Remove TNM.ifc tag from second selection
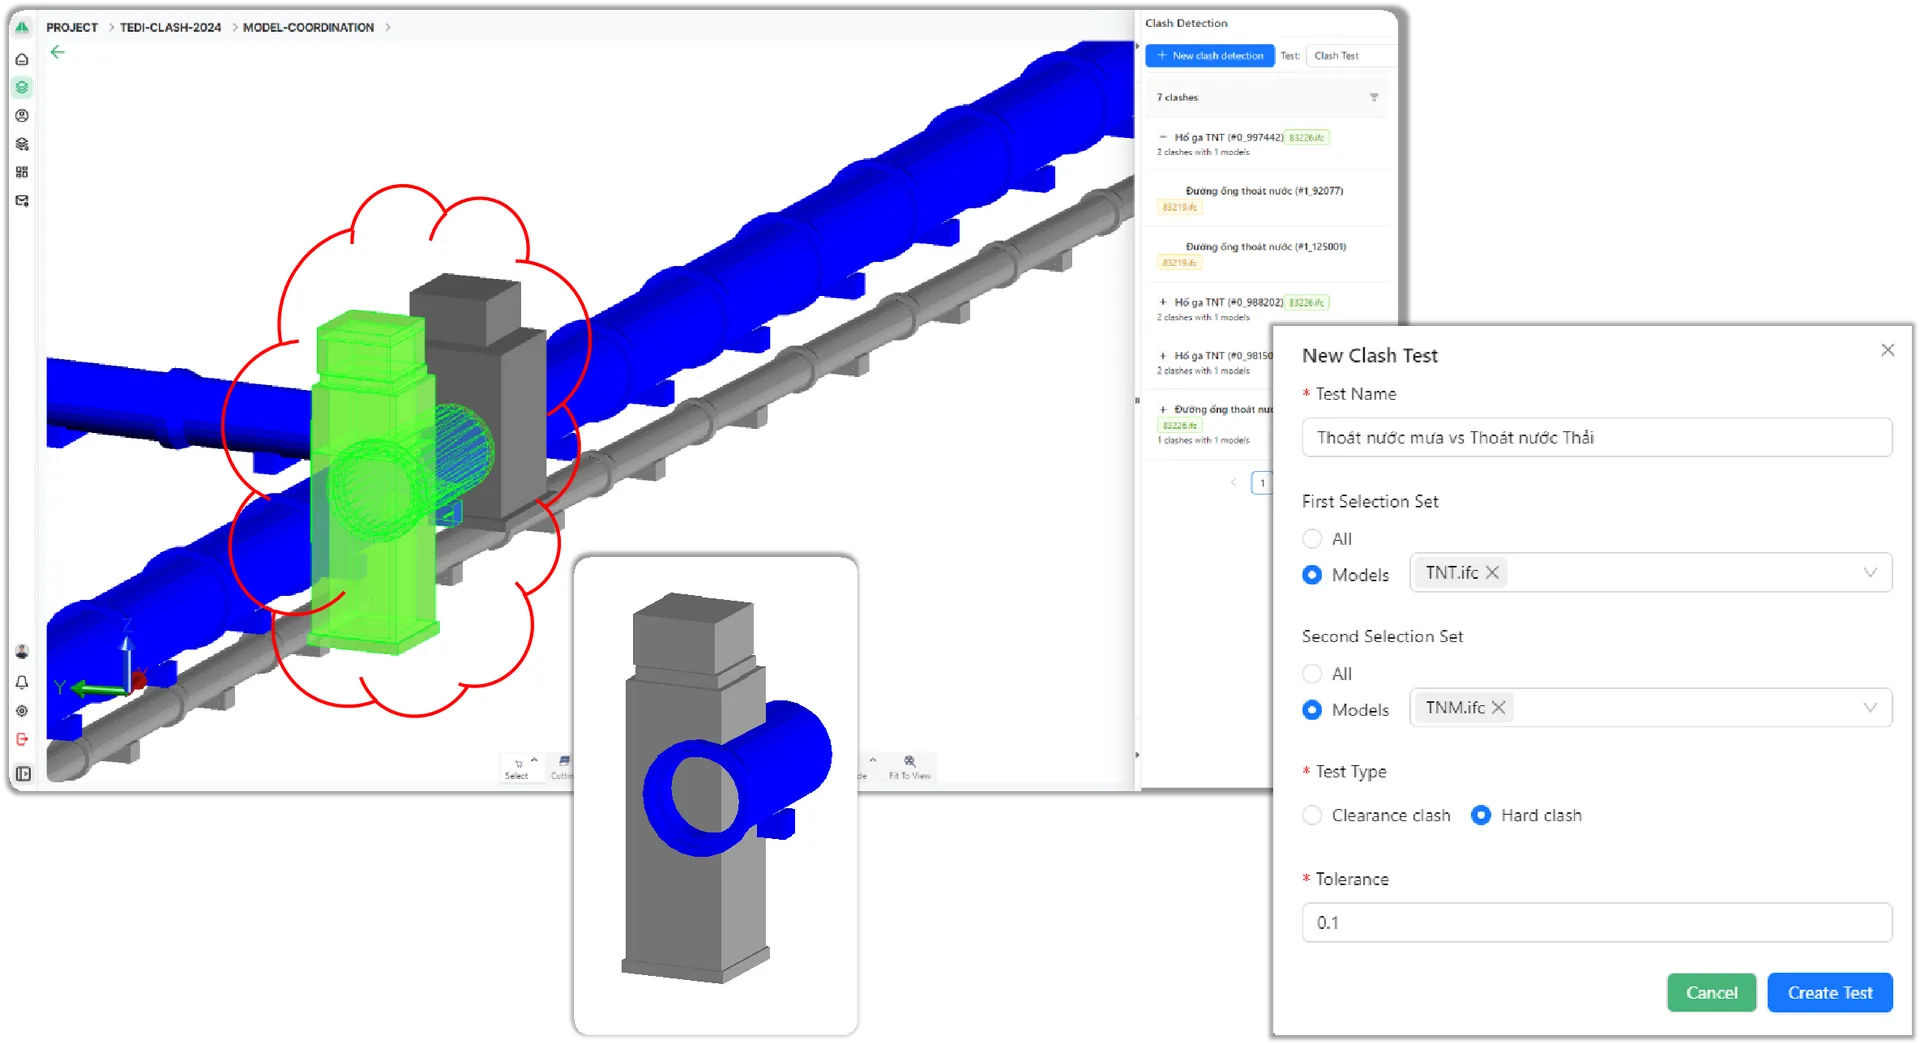 coord(1498,707)
